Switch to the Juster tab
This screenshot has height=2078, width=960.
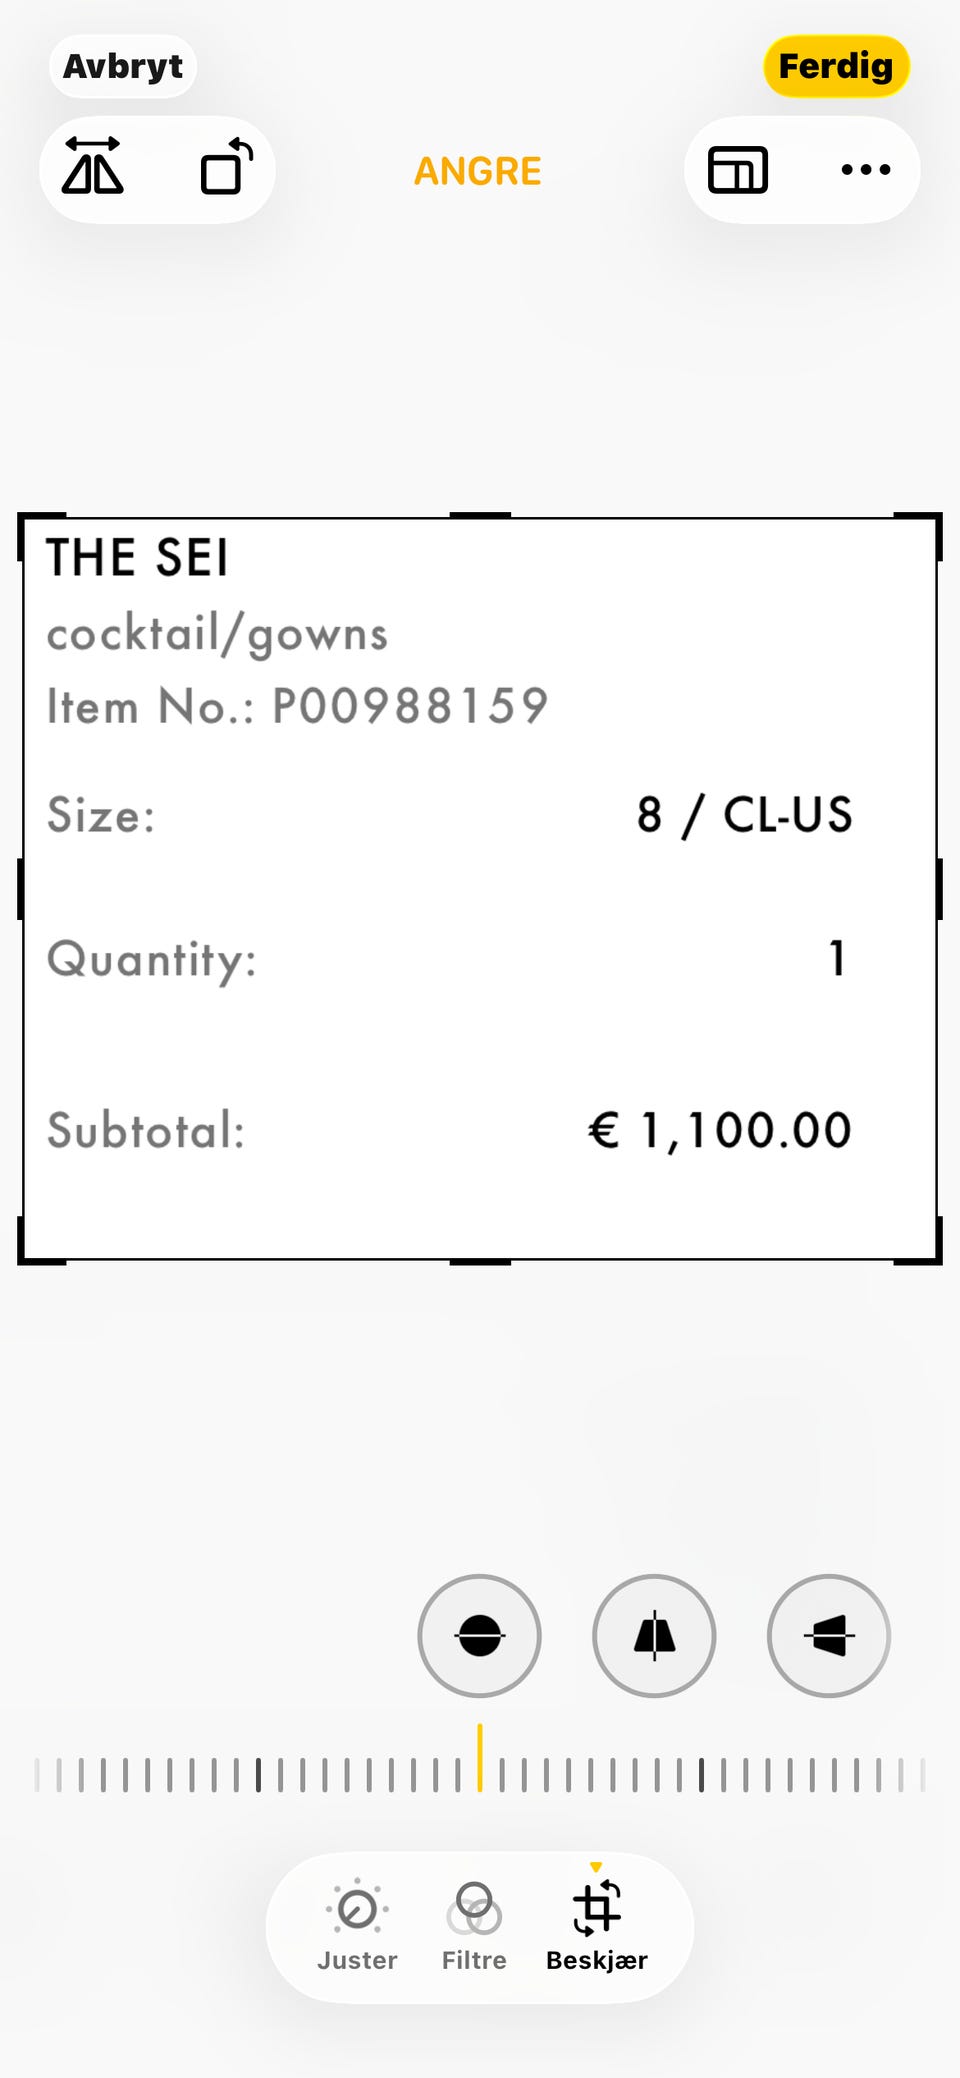[357, 1926]
